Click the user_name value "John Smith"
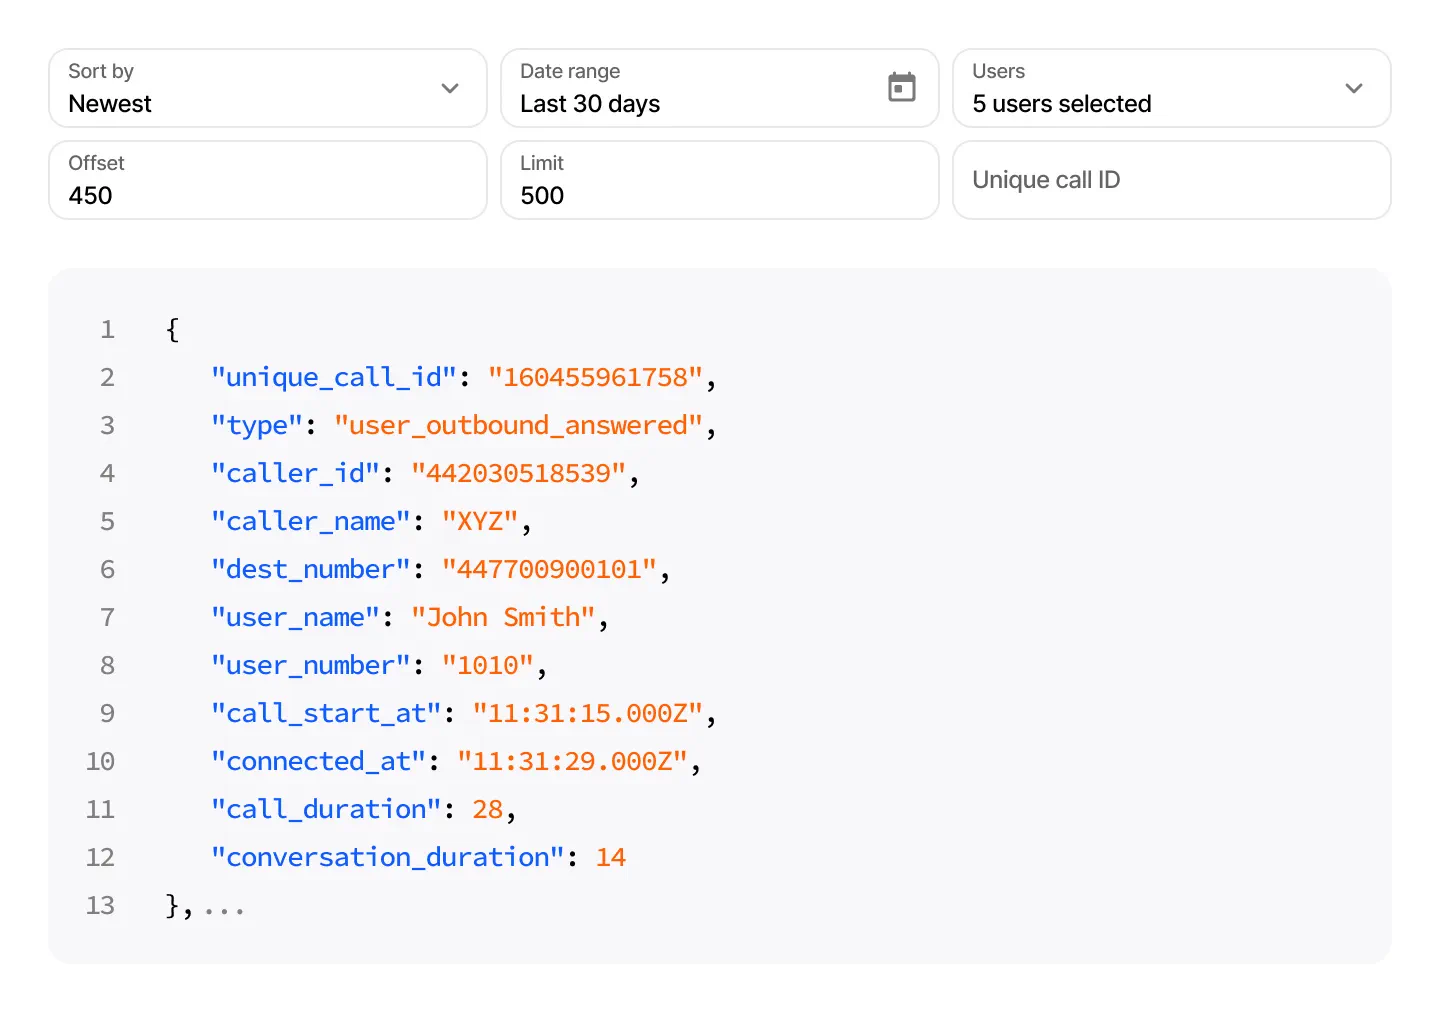This screenshot has width=1440, height=1012. pyautogui.click(x=504, y=617)
